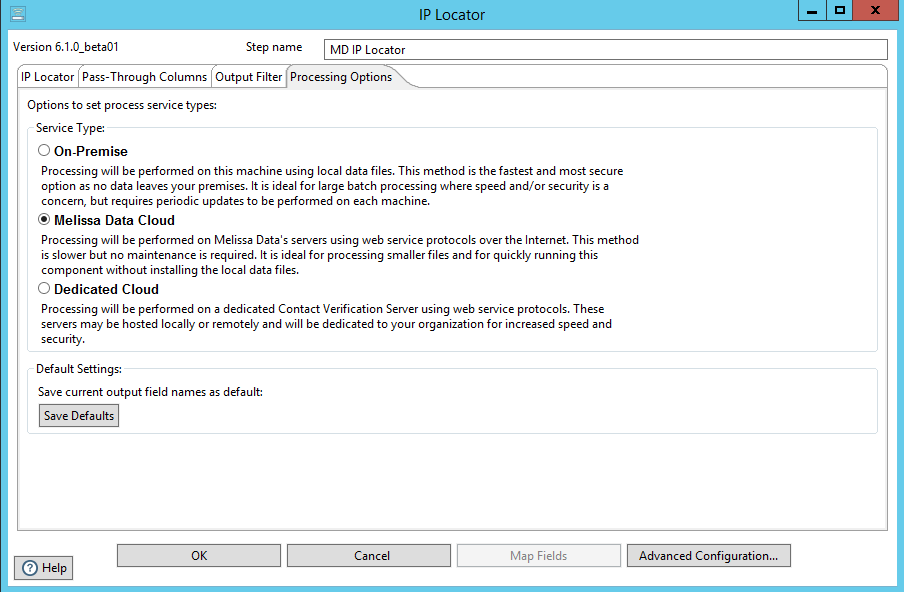Viewport: 904px width, 592px height.
Task: Close the IP Locator dialog
Action: coord(877,11)
